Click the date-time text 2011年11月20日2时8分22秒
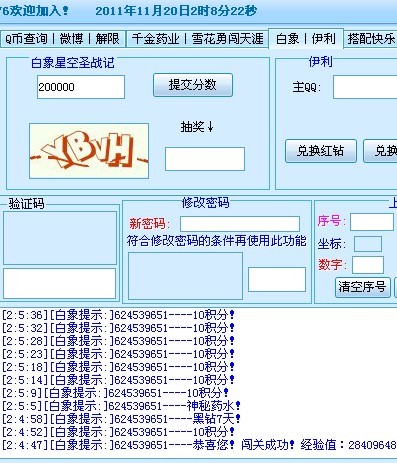 pyautogui.click(x=176, y=11)
